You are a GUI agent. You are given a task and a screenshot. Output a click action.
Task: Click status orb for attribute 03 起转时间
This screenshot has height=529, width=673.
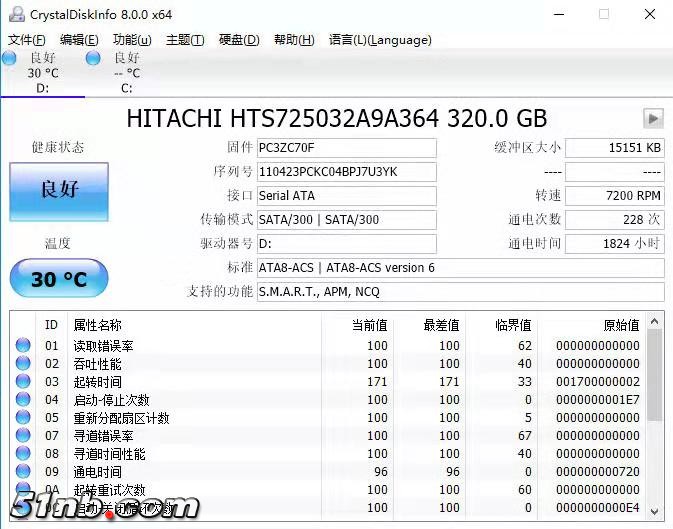tap(23, 381)
